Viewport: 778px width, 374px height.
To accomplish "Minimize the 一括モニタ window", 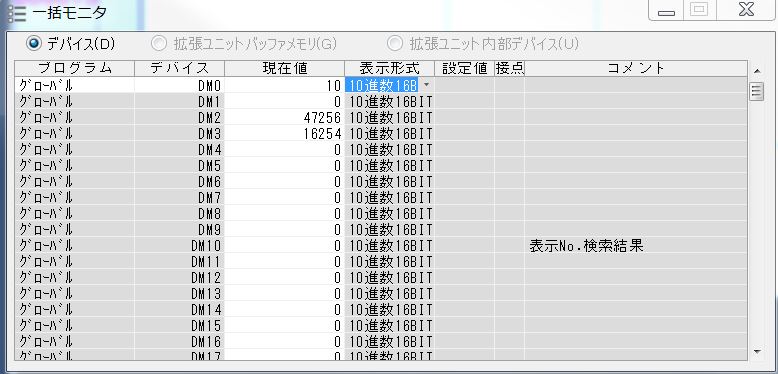I will click(666, 10).
